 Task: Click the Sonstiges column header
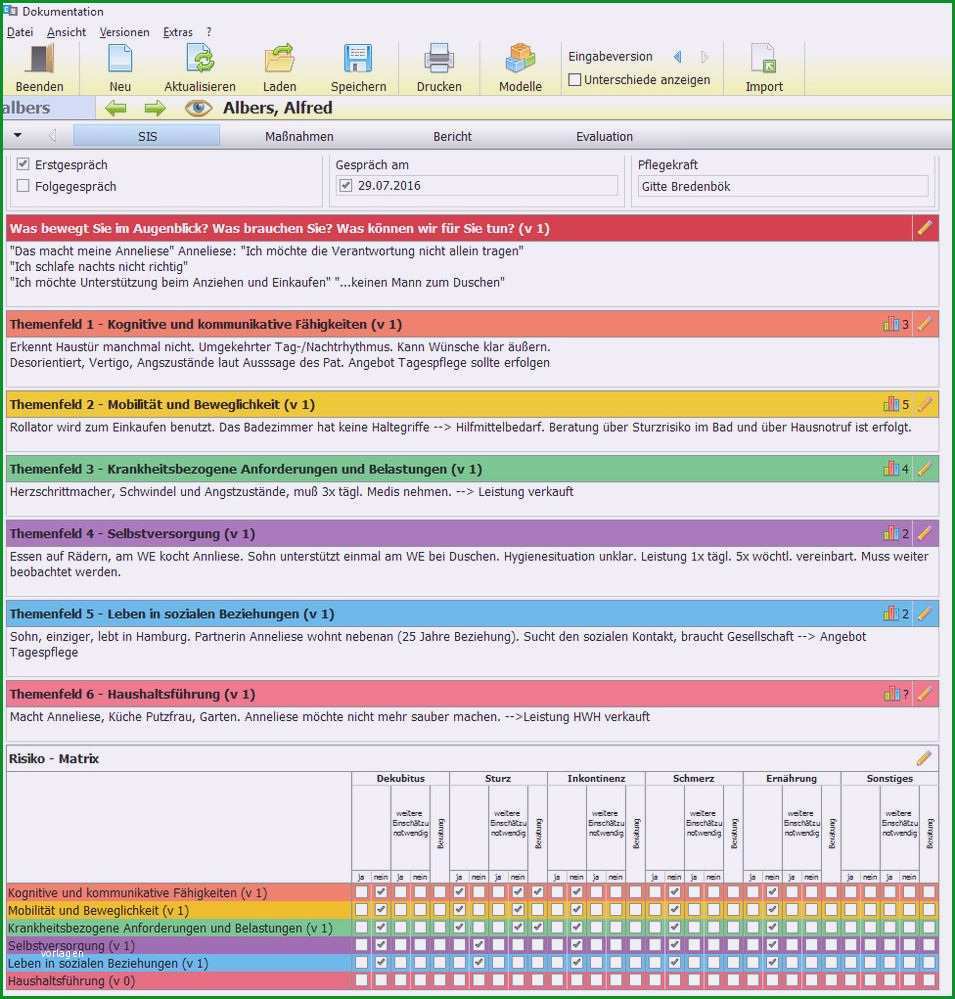click(x=889, y=778)
